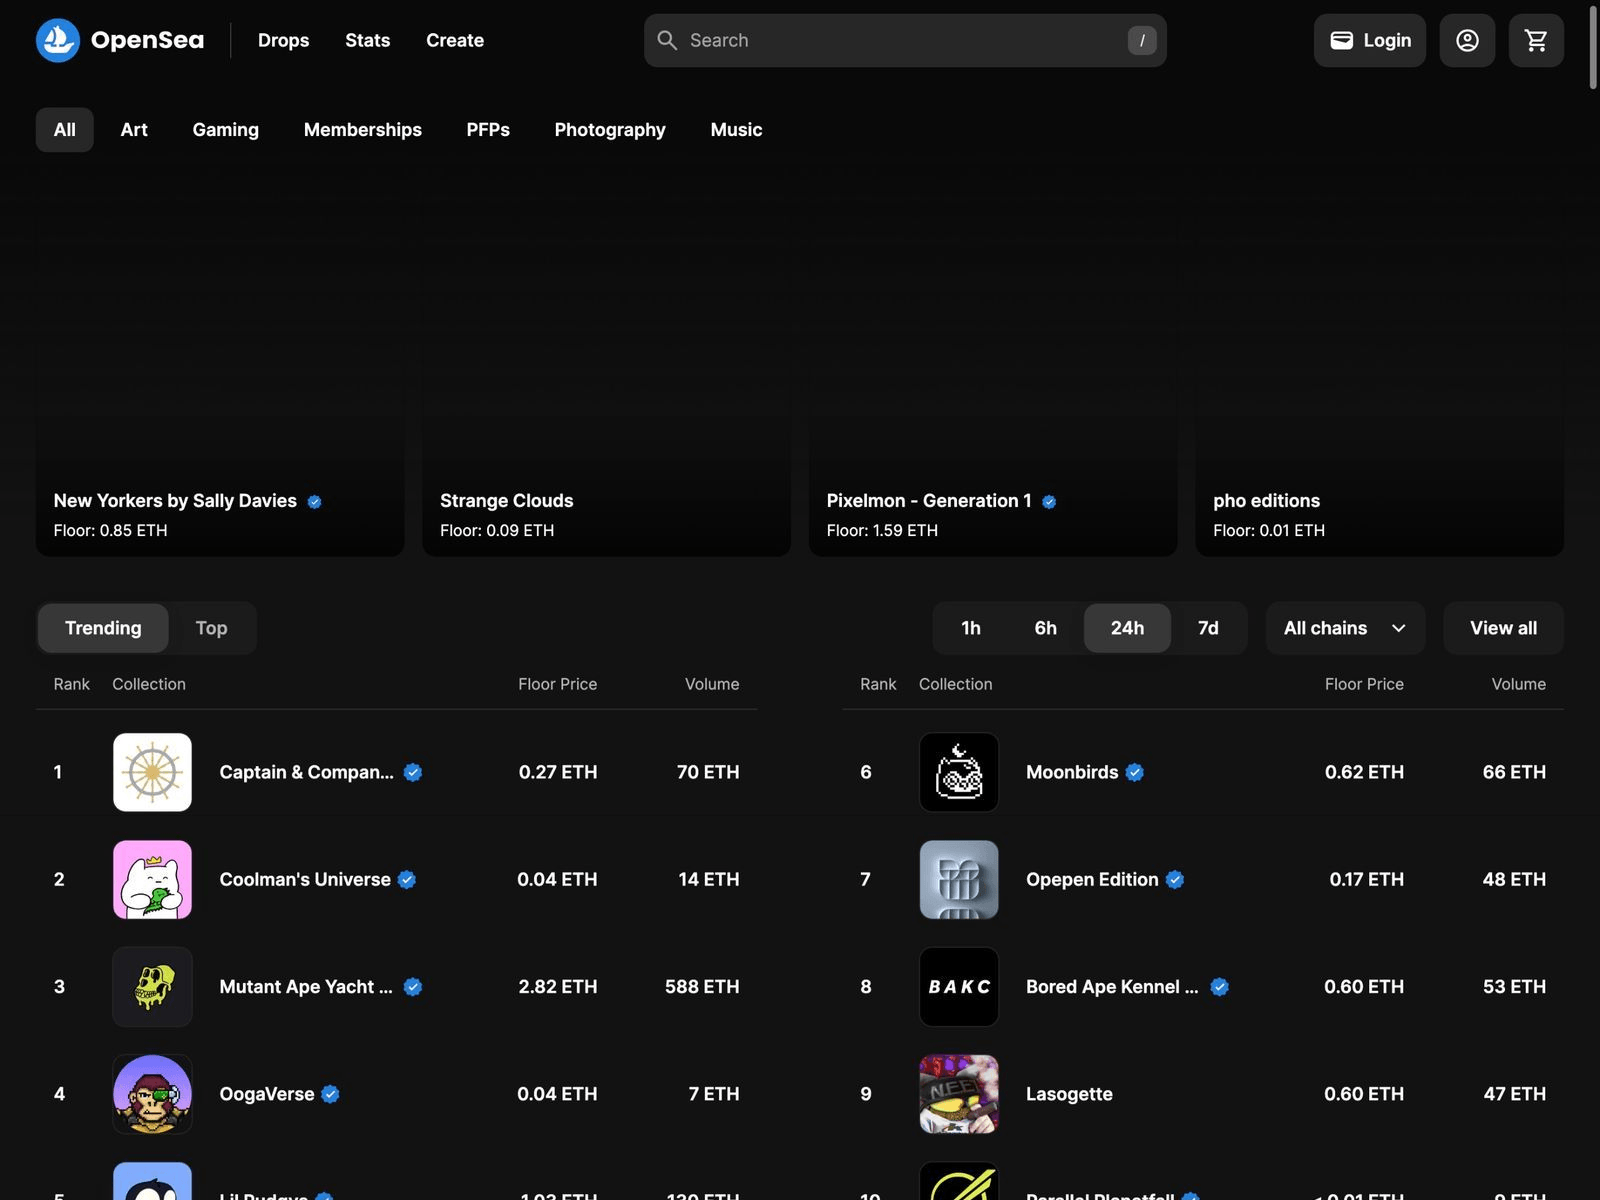
Task: Click OogaVerse verified badge
Action: coord(331,1094)
